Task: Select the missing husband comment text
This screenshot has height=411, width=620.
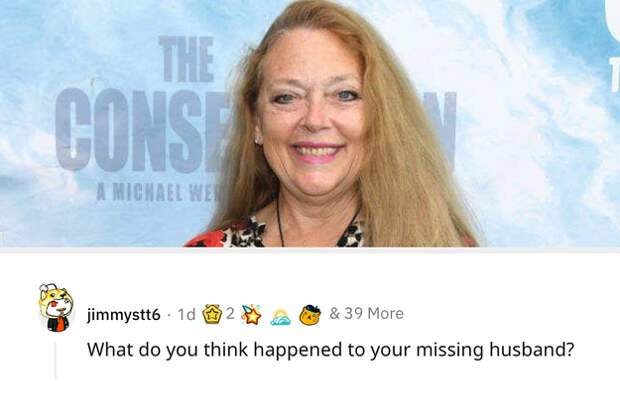Action: 330,350
